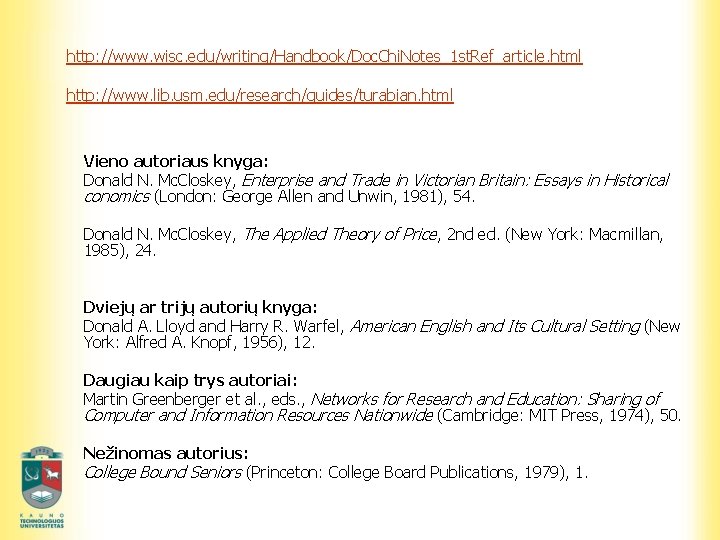This screenshot has height=540, width=720.
Task: Click the title 'Enterprise and Trade in Victorian Britain'
Action: pyautogui.click(x=390, y=180)
